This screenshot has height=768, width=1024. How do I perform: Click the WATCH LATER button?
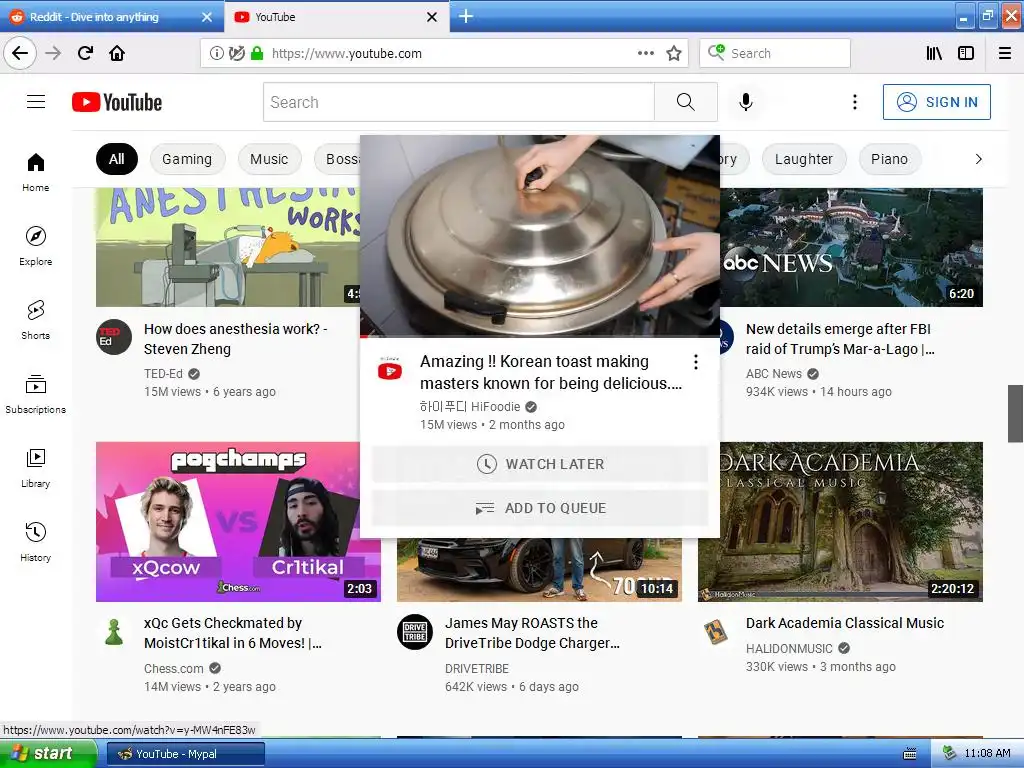pyautogui.click(x=540, y=464)
